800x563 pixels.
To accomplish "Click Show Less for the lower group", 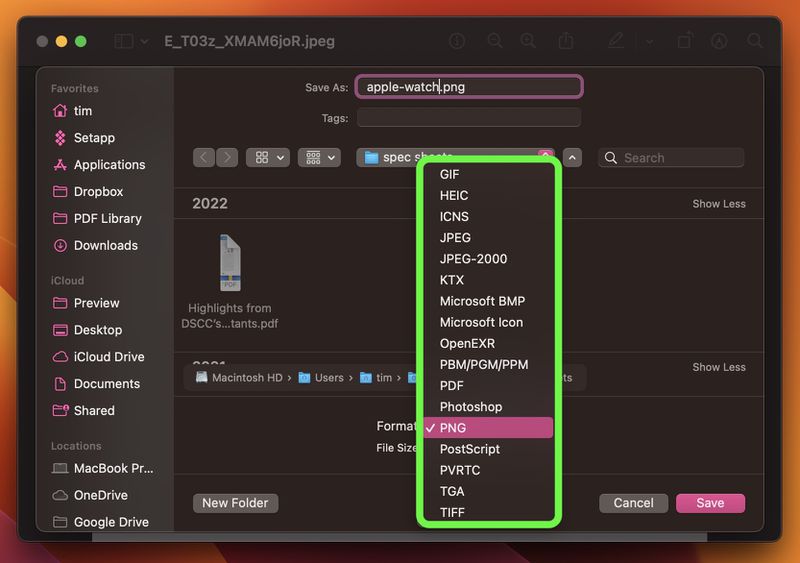I will (718, 367).
